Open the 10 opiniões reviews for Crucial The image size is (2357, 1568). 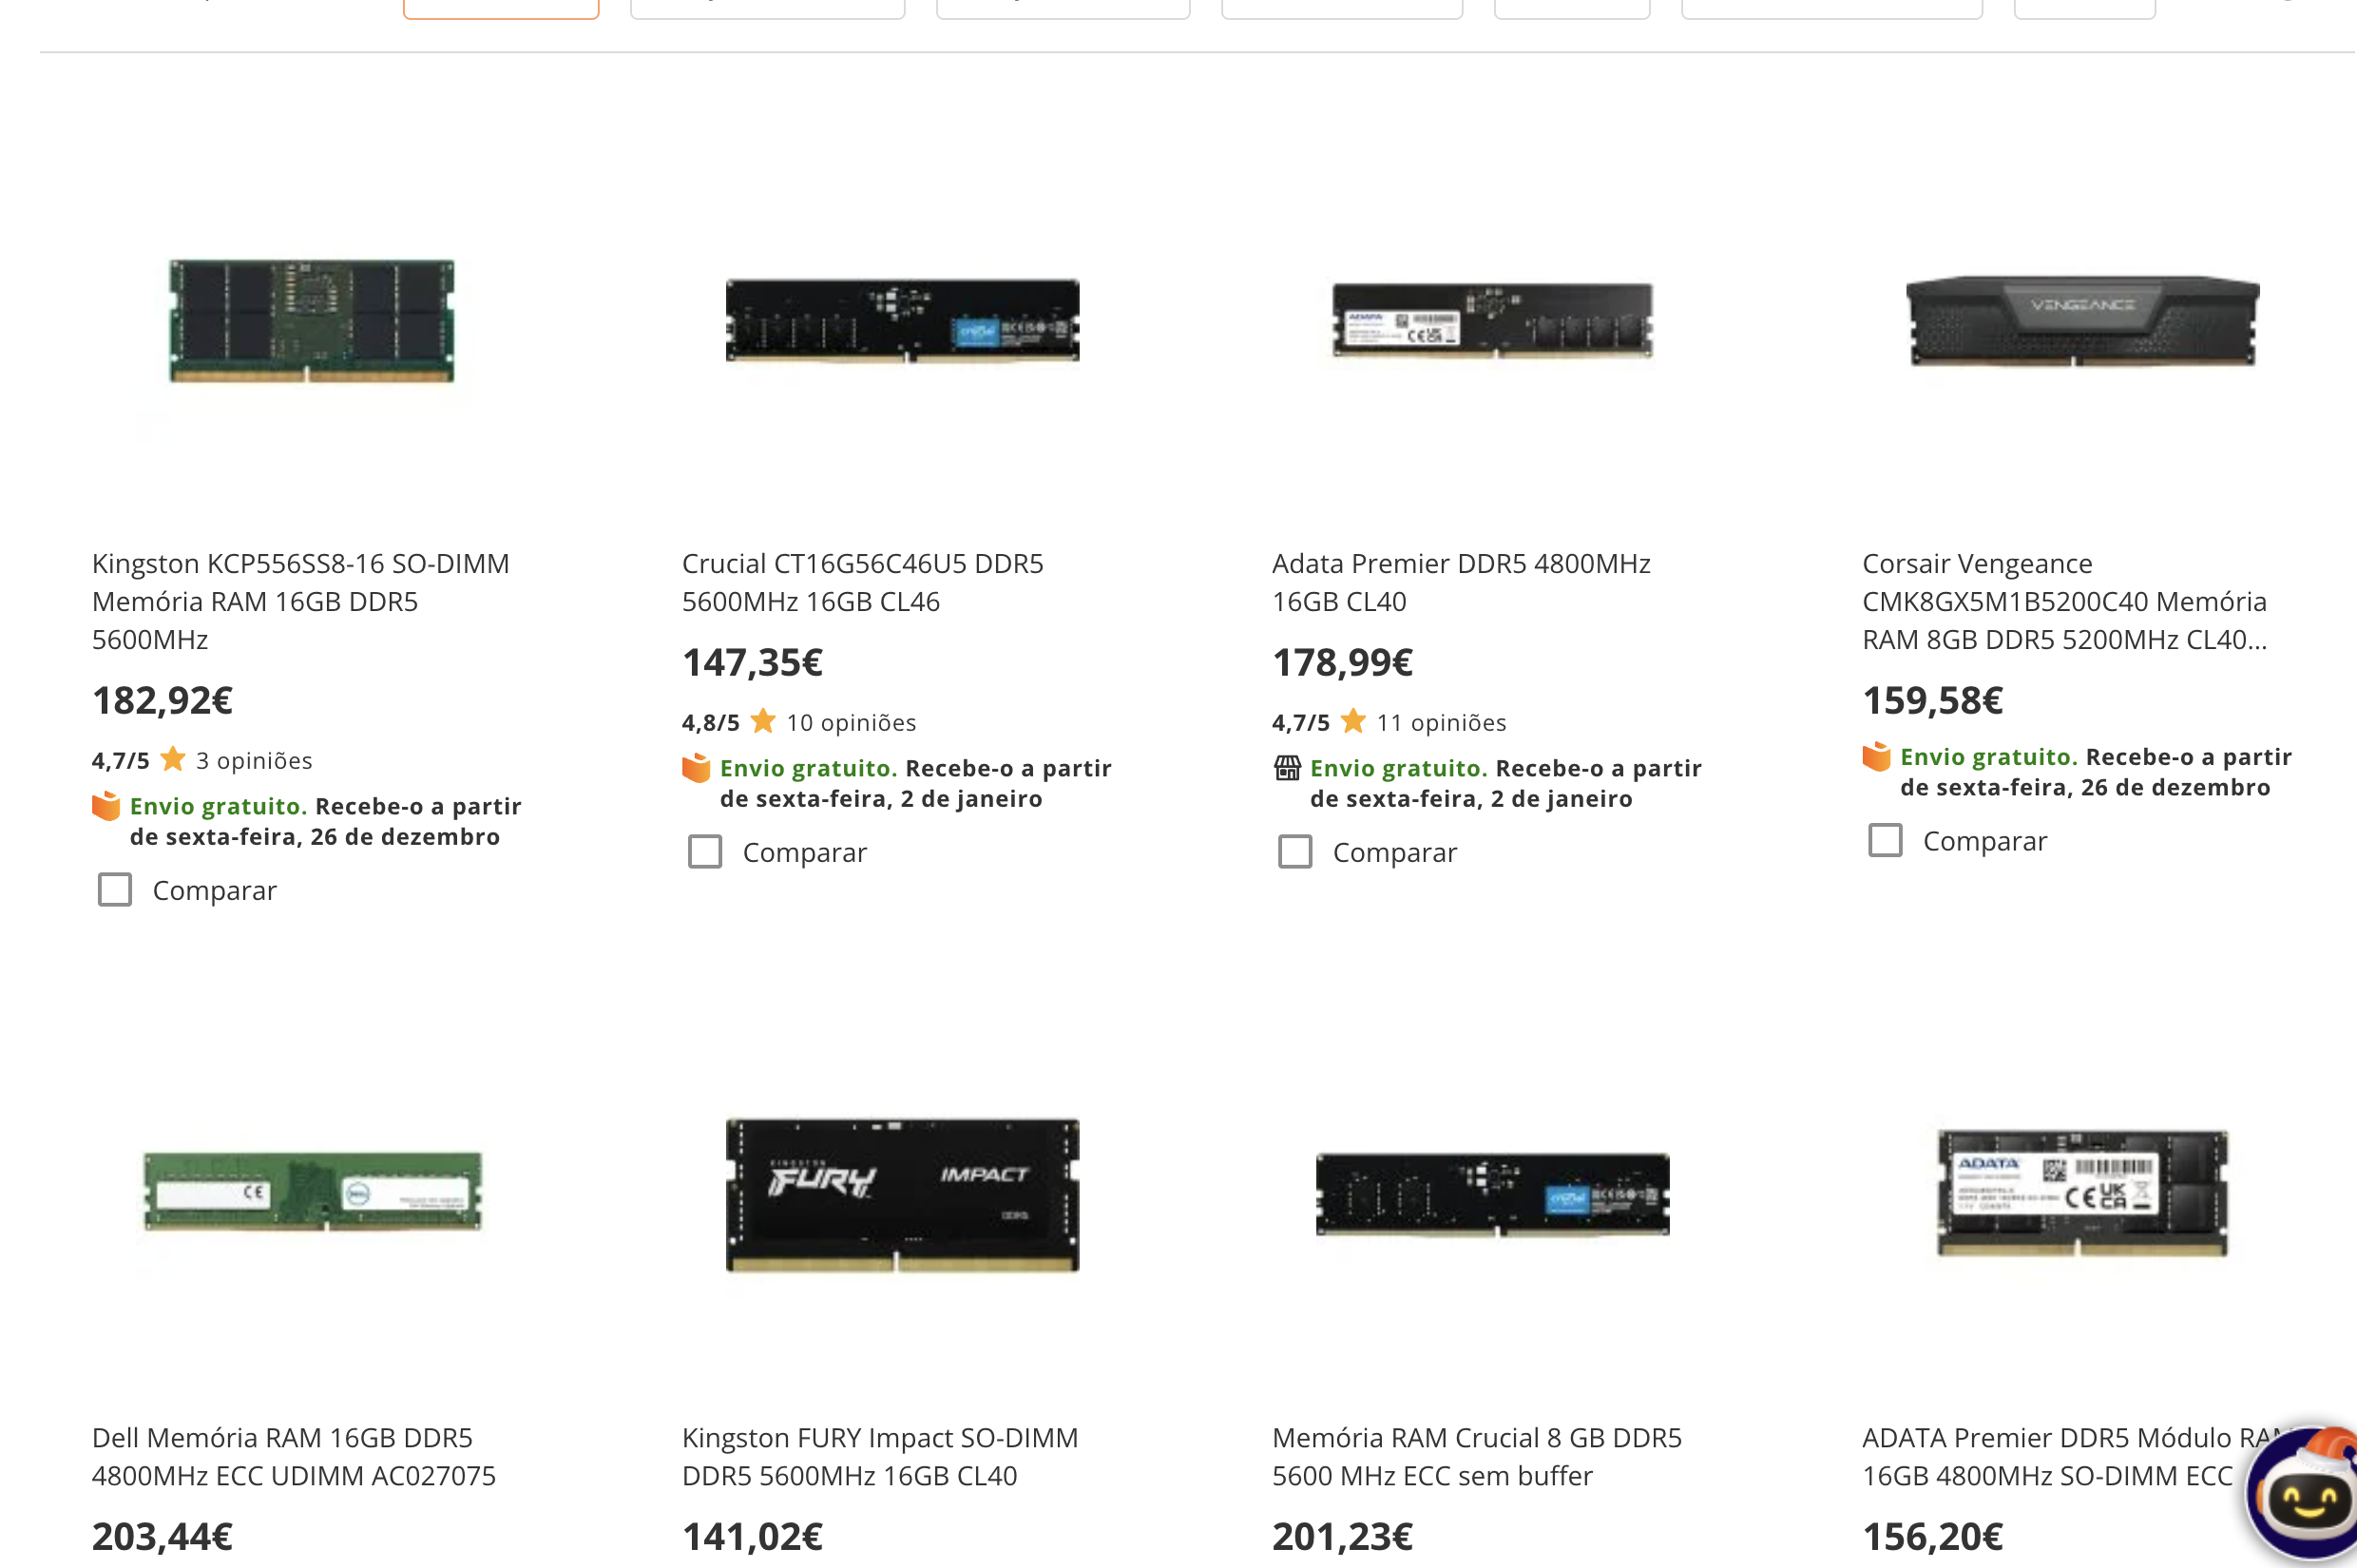point(851,723)
